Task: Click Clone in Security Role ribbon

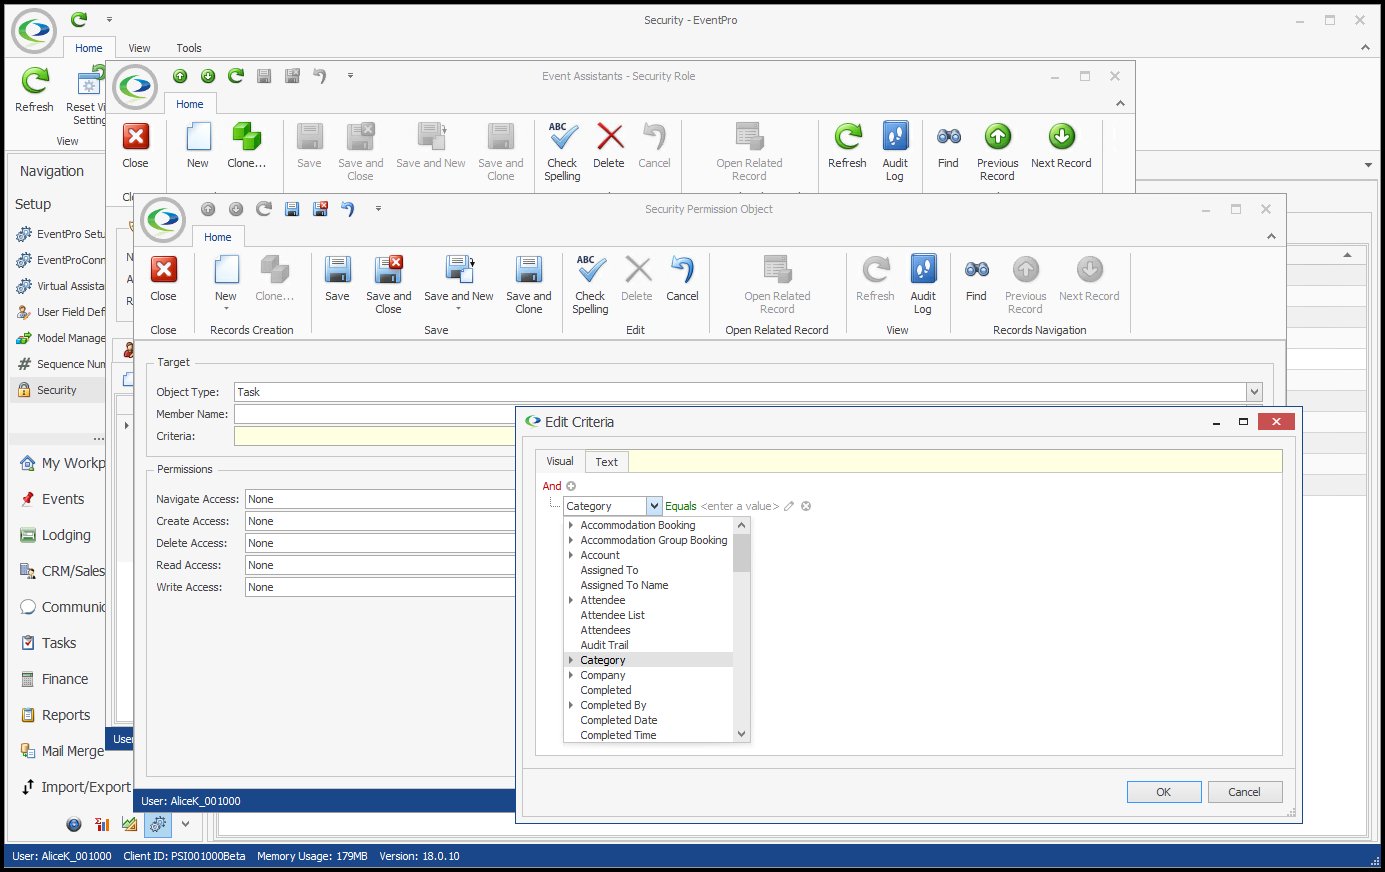Action: click(246, 146)
